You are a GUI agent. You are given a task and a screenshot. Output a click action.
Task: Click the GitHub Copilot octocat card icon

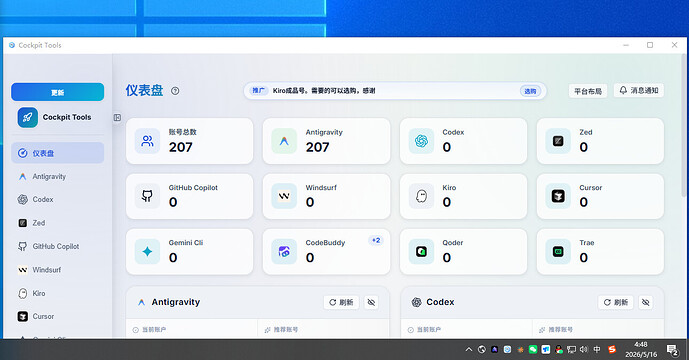tap(147, 196)
